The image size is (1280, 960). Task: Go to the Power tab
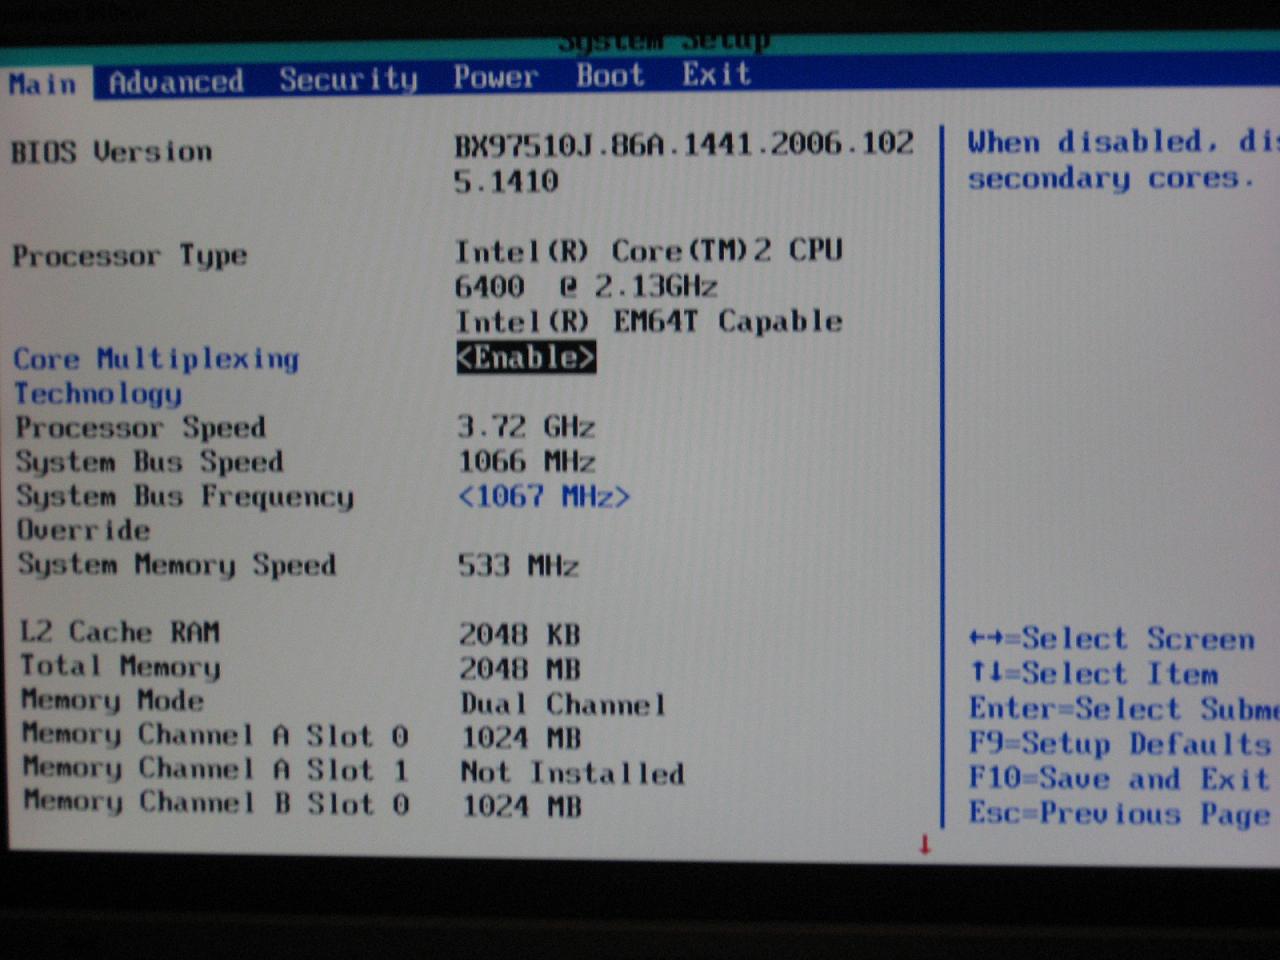[x=496, y=77]
